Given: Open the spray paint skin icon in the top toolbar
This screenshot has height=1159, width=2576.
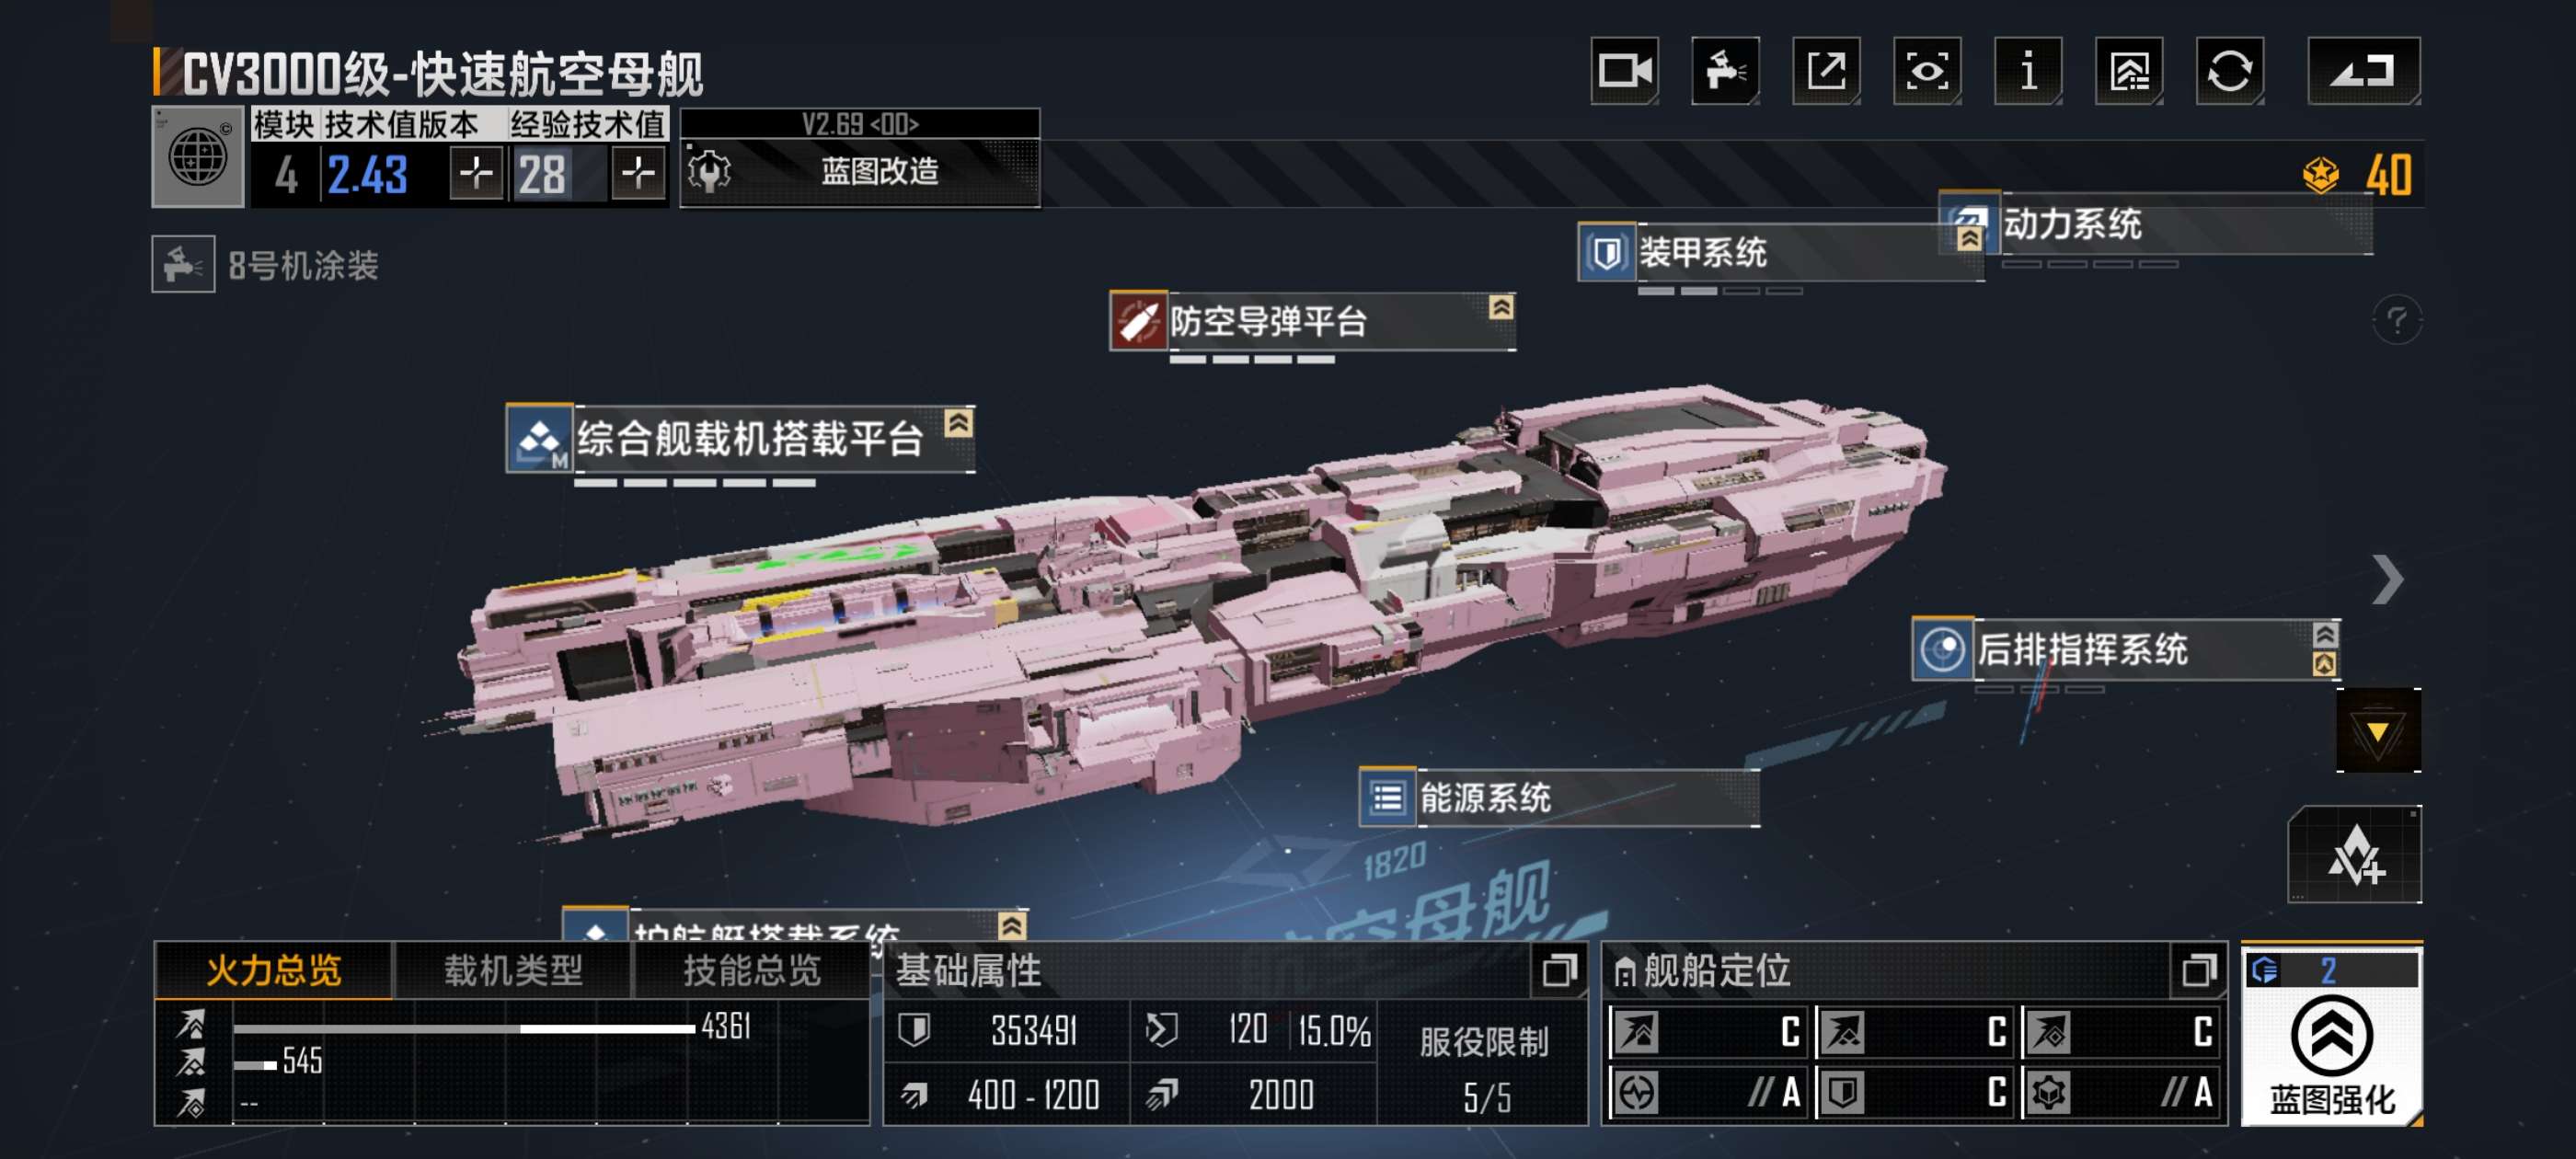Looking at the screenshot, I should click(1726, 71).
